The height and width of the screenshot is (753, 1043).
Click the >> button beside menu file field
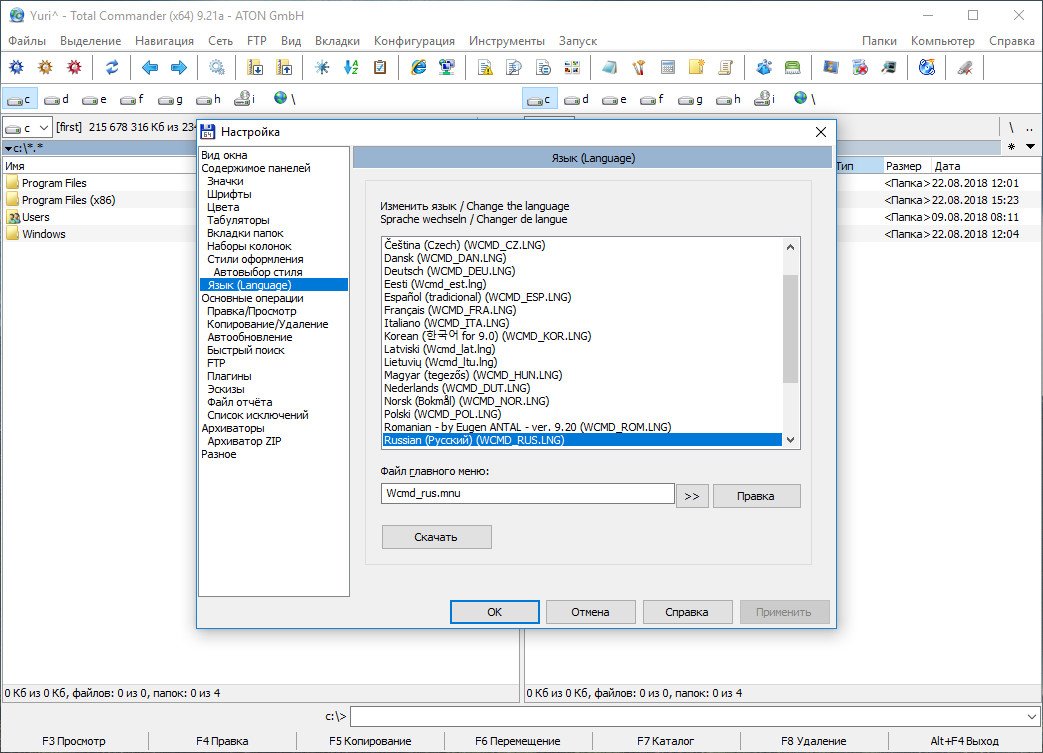point(691,495)
